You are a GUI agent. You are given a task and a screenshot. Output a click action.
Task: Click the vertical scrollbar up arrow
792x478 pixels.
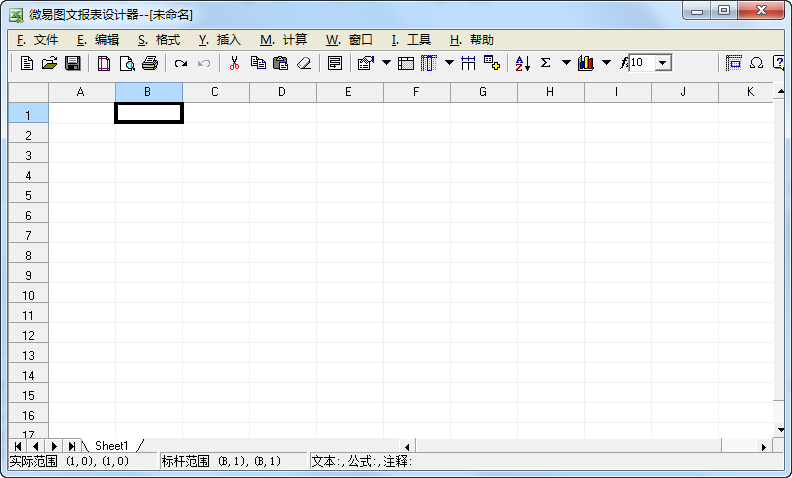[x=780, y=91]
